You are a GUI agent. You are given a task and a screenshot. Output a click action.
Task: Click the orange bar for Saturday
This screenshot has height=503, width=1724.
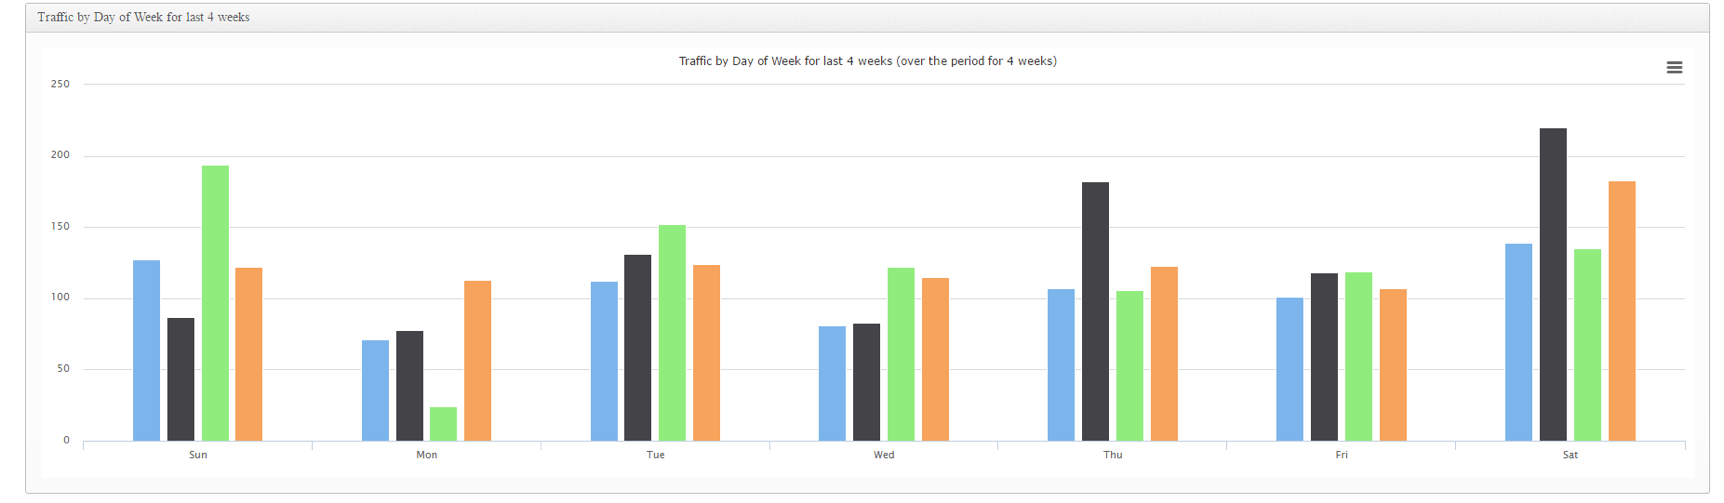pos(1622,311)
